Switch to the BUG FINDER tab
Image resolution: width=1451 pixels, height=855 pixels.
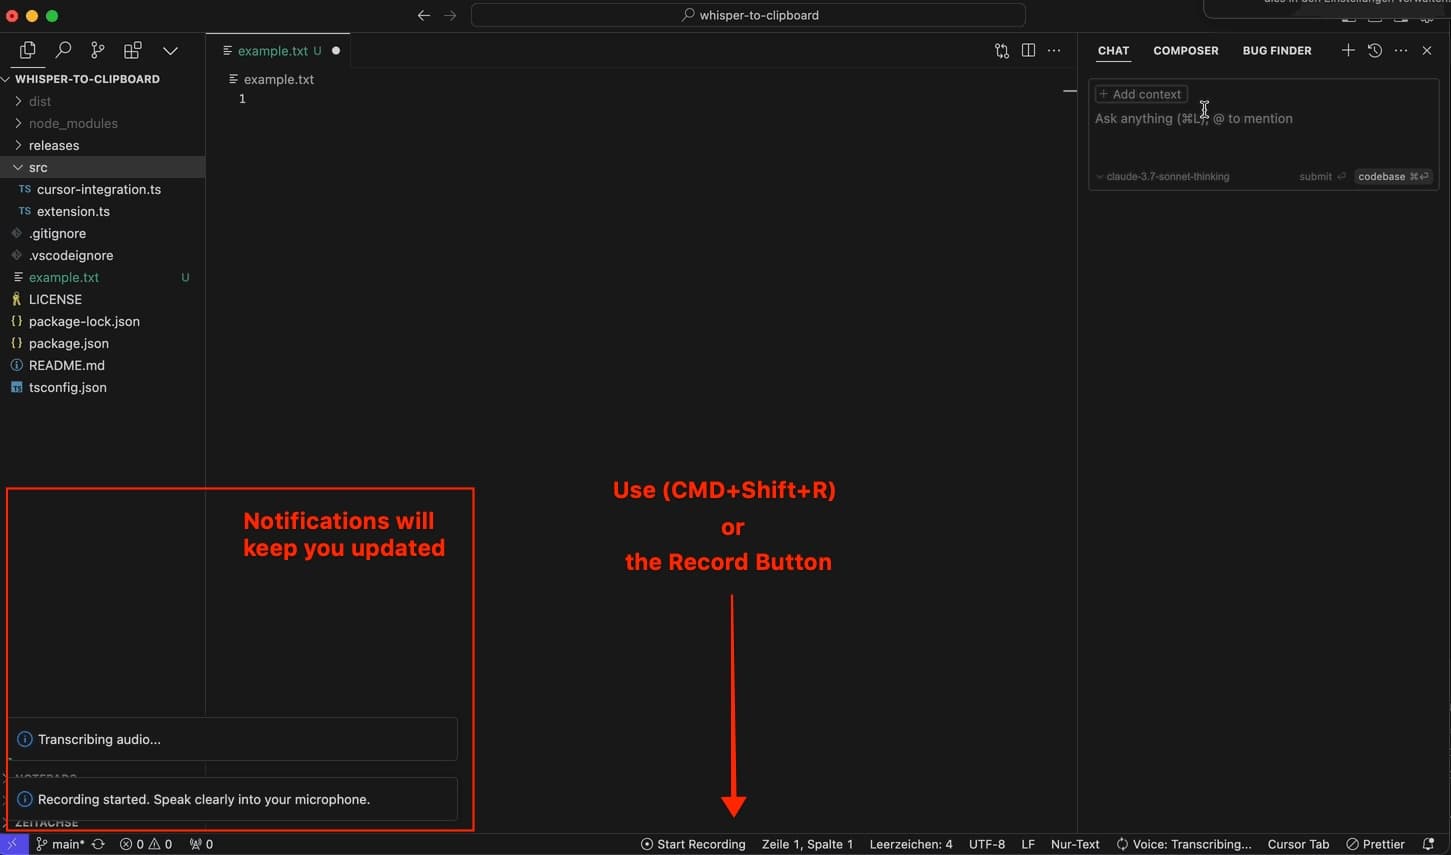(x=1277, y=50)
